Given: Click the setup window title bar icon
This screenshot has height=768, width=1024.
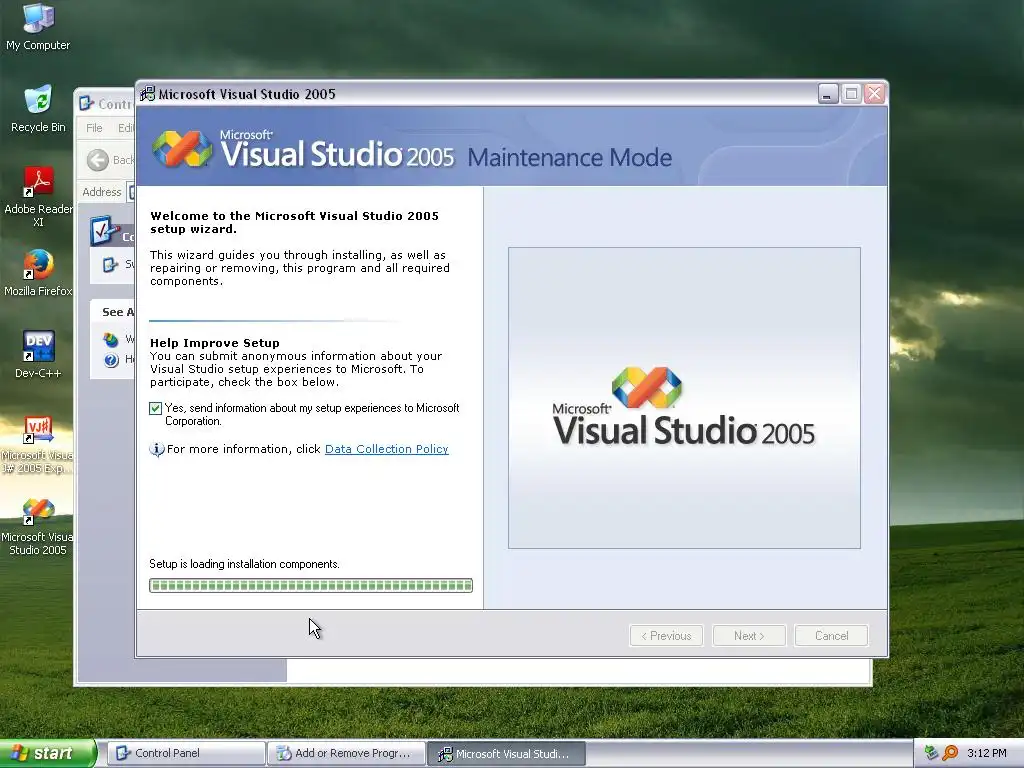Looking at the screenshot, I should (x=148, y=94).
